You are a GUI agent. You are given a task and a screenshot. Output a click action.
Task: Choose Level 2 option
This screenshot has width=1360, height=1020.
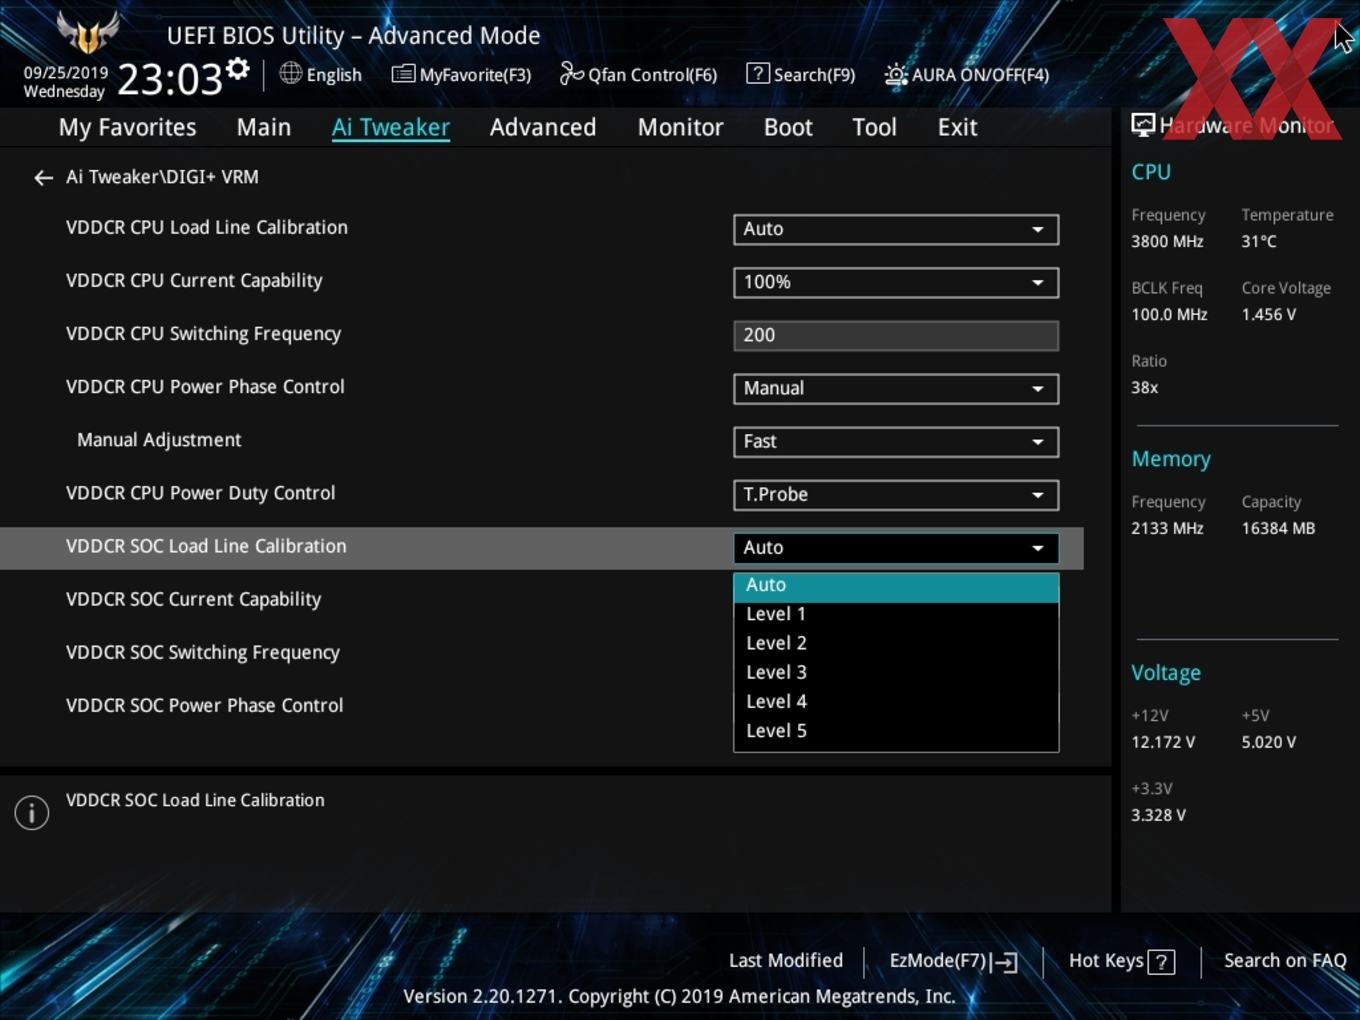(896, 643)
